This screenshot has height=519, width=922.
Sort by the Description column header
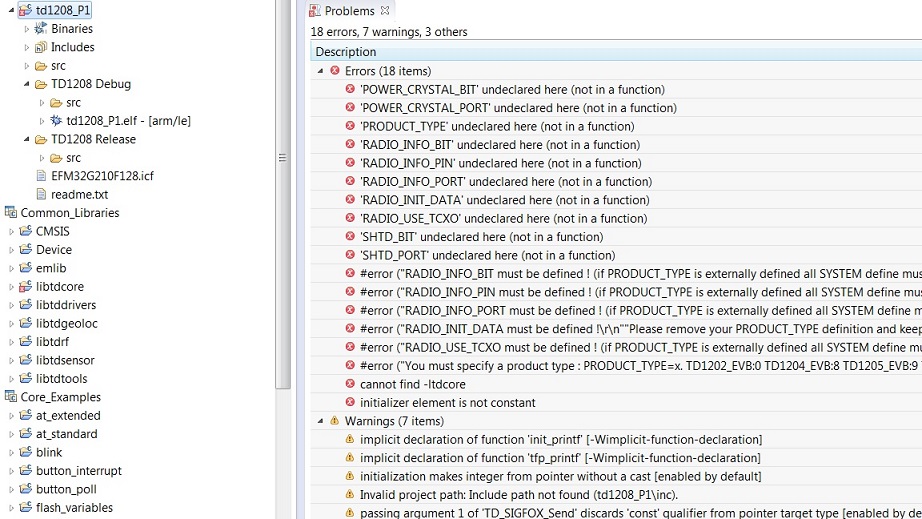tap(616, 52)
